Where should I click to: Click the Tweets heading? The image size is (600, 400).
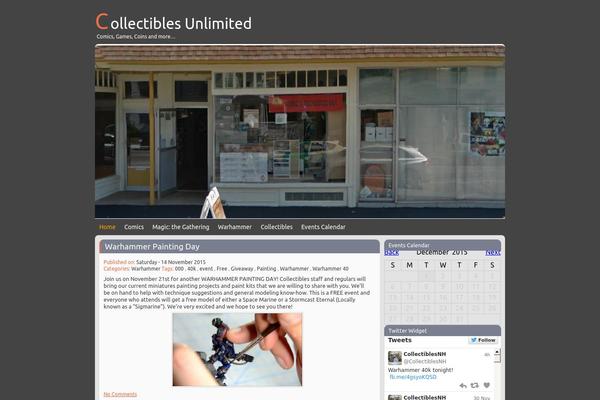coord(400,340)
